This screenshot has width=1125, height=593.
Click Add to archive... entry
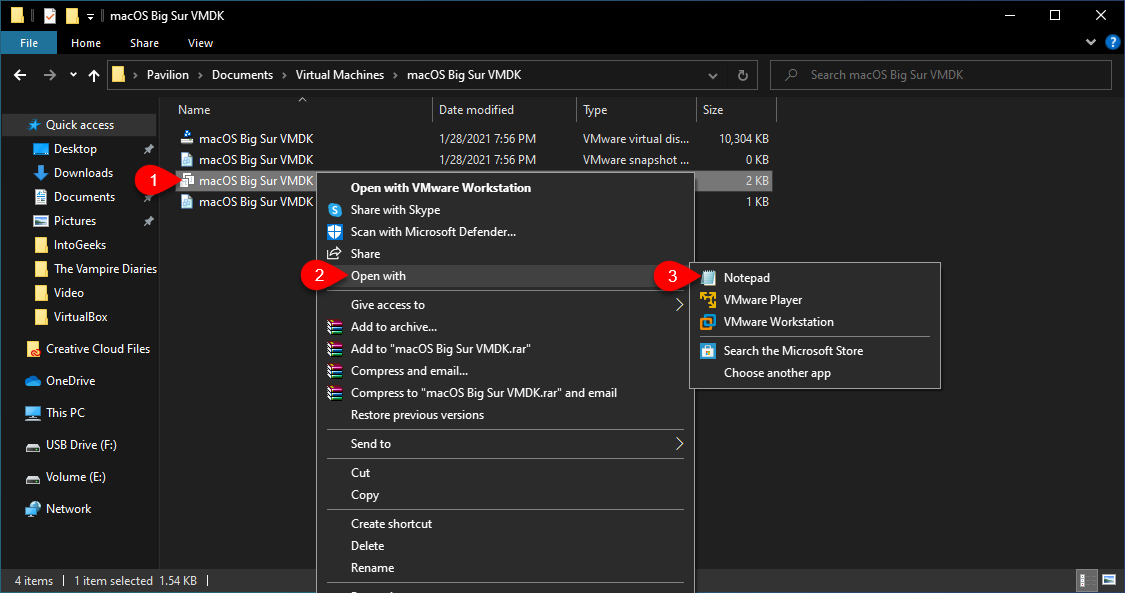coord(505,327)
